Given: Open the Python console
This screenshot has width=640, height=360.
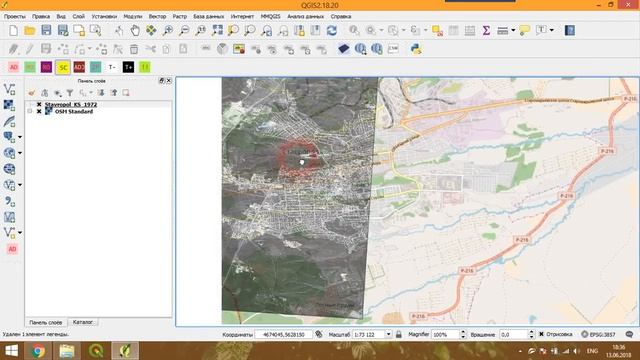Looking at the screenshot, I should pos(416,49).
